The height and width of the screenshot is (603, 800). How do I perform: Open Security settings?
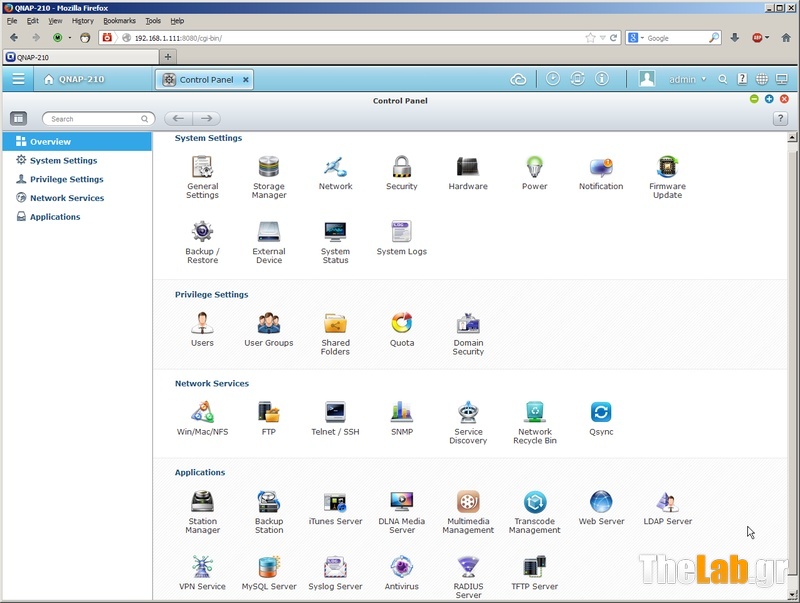[402, 172]
